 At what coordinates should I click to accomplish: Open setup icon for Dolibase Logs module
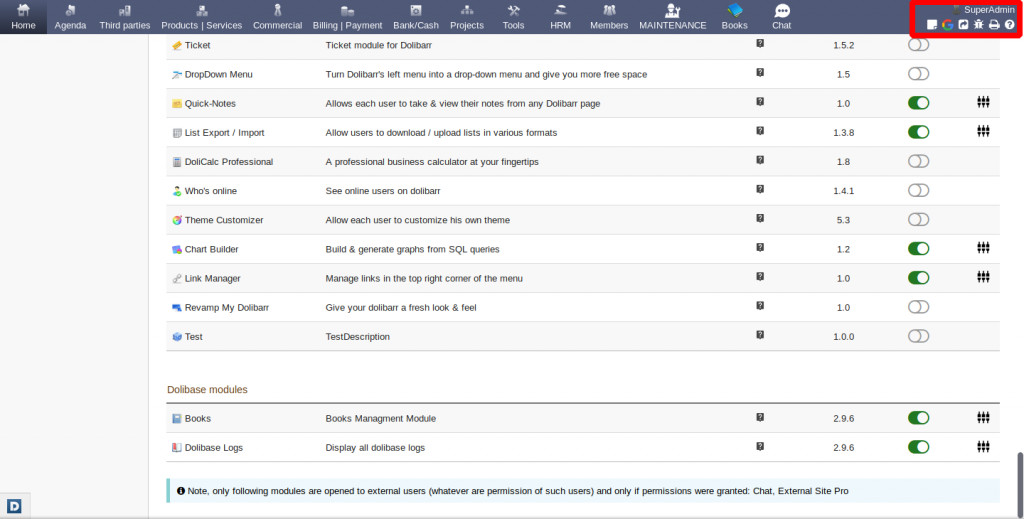click(983, 447)
